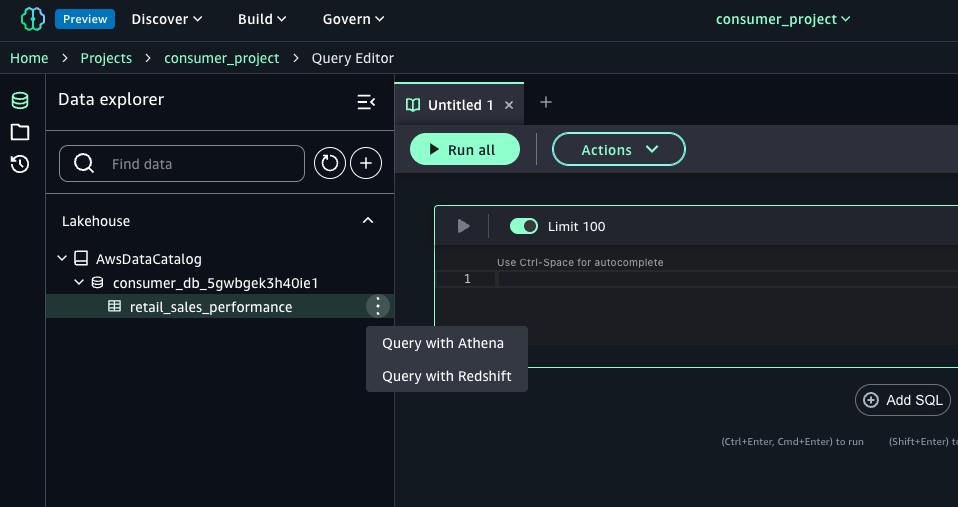Collapse the consumer_db_5gwbgek3h40ie1 tree node
The width and height of the screenshot is (958, 507).
[79, 282]
